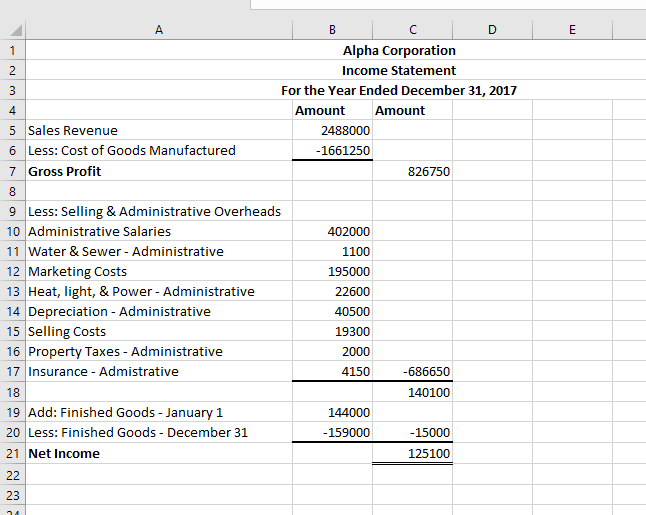Click 'Heat, light, & Power - Administrative' cell
Screen dimensions: 646x515
pyautogui.click(x=159, y=291)
